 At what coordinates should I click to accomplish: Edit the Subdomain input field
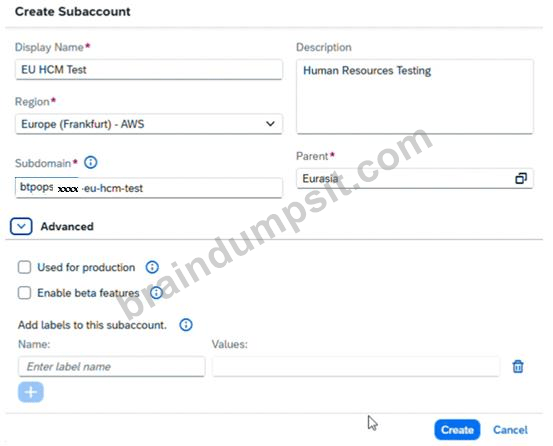tap(149, 188)
